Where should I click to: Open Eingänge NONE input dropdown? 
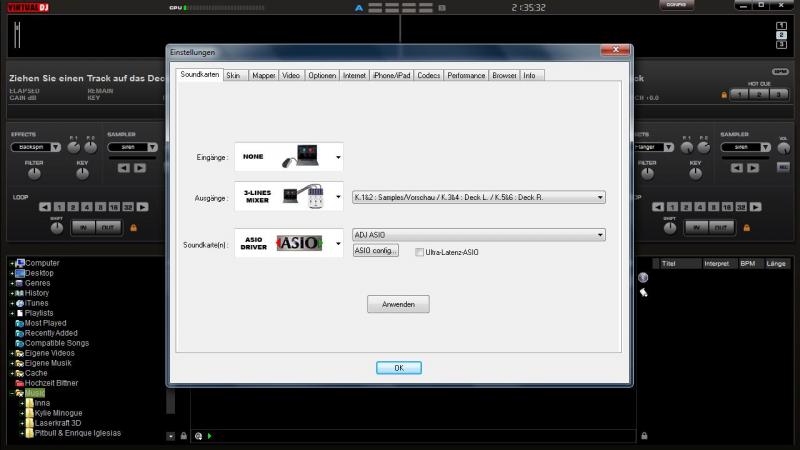(x=289, y=157)
